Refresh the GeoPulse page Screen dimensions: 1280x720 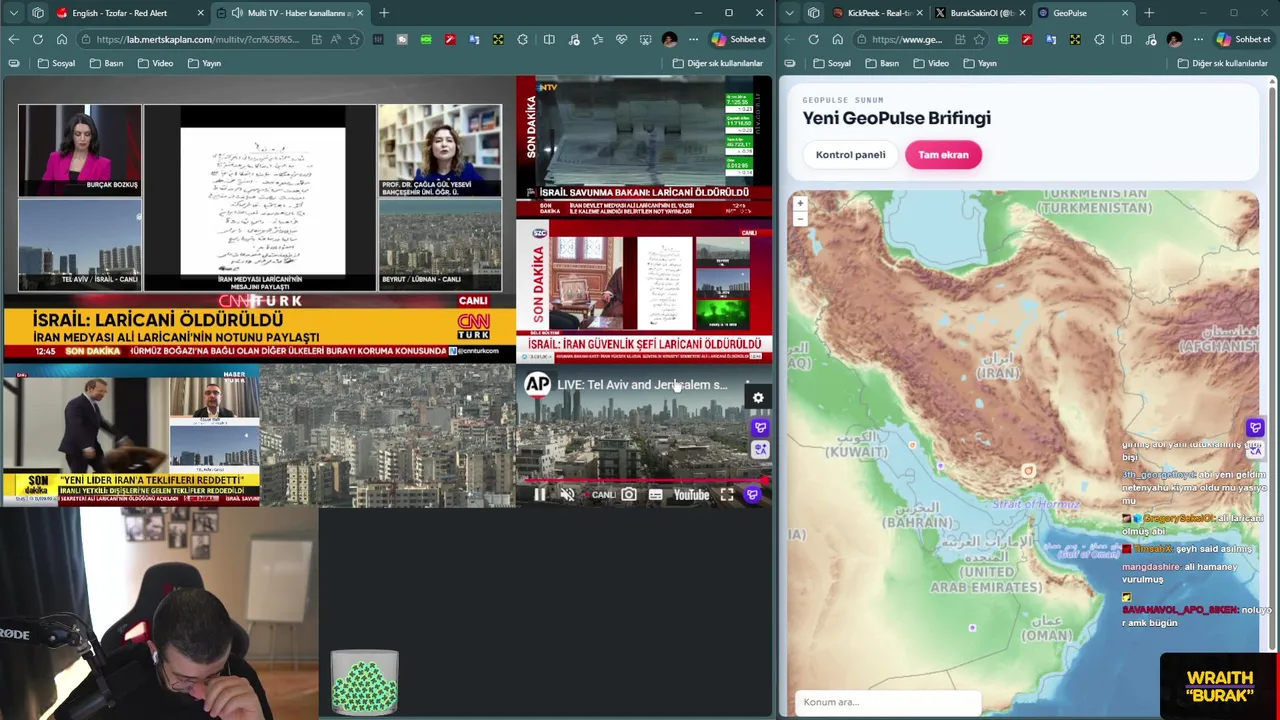813,39
